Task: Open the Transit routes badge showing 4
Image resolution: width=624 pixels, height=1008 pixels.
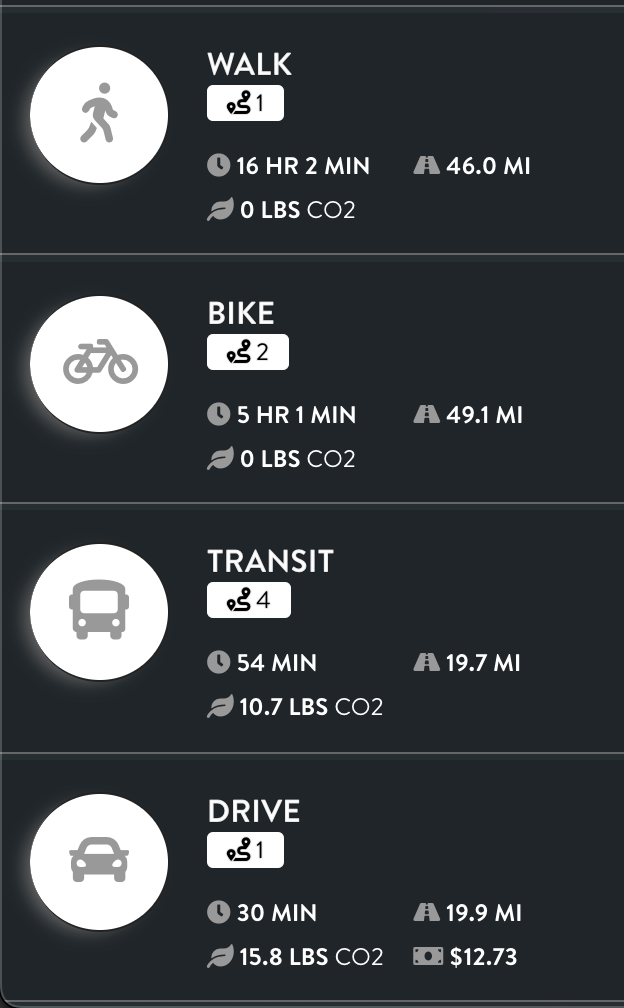Action: pos(249,600)
